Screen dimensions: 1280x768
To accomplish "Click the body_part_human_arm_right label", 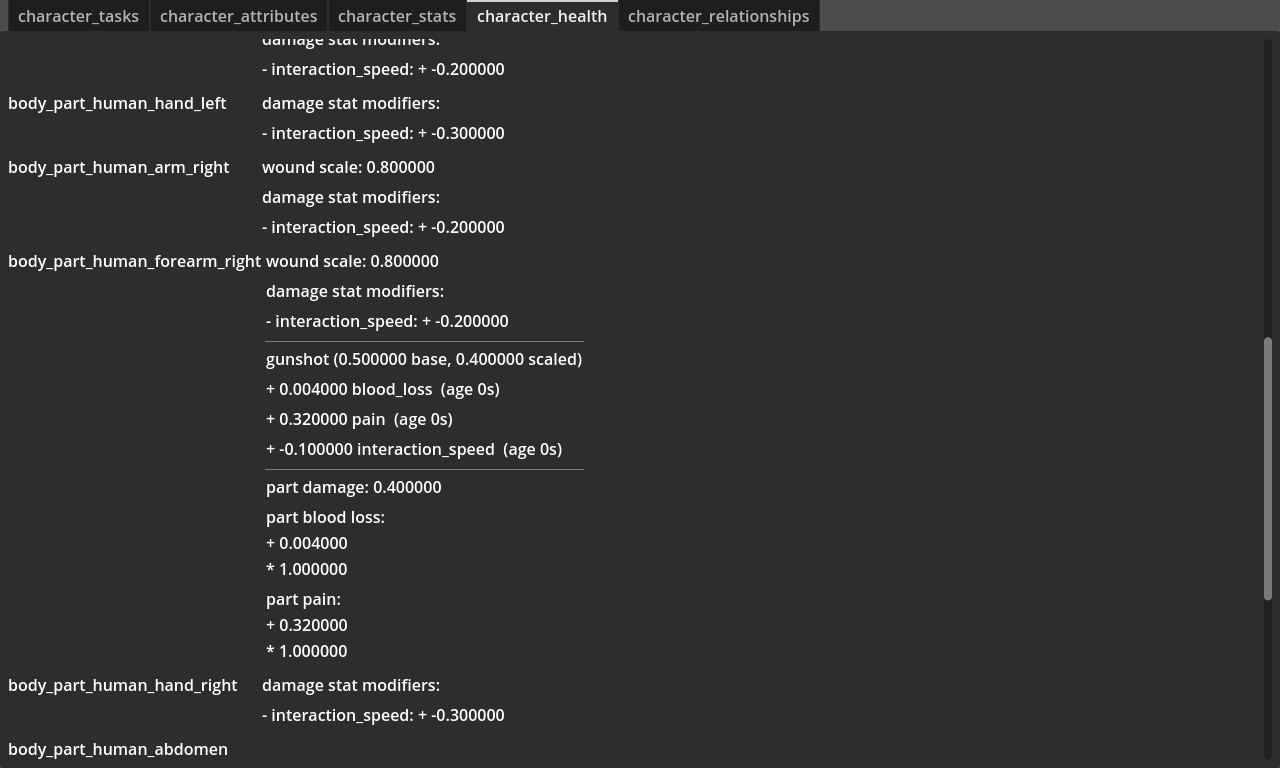I will (118, 167).
